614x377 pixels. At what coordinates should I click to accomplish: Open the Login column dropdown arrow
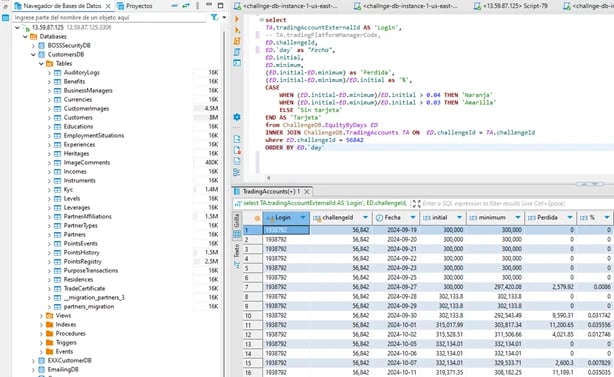pos(303,218)
